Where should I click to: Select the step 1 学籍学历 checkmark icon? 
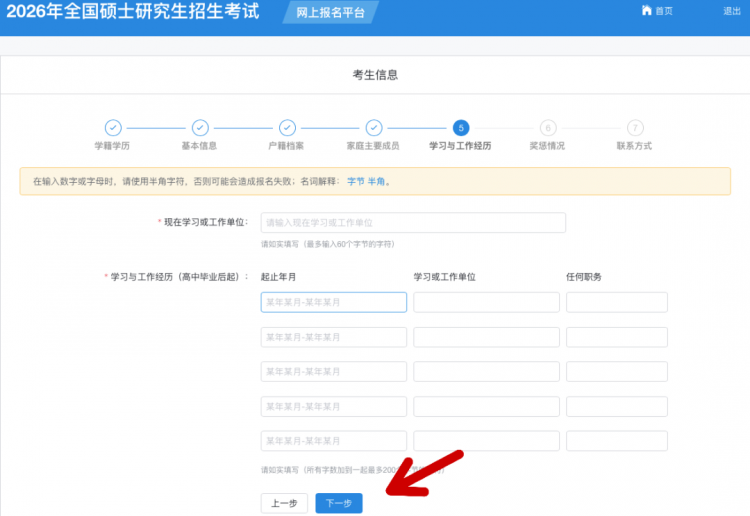tap(113, 127)
